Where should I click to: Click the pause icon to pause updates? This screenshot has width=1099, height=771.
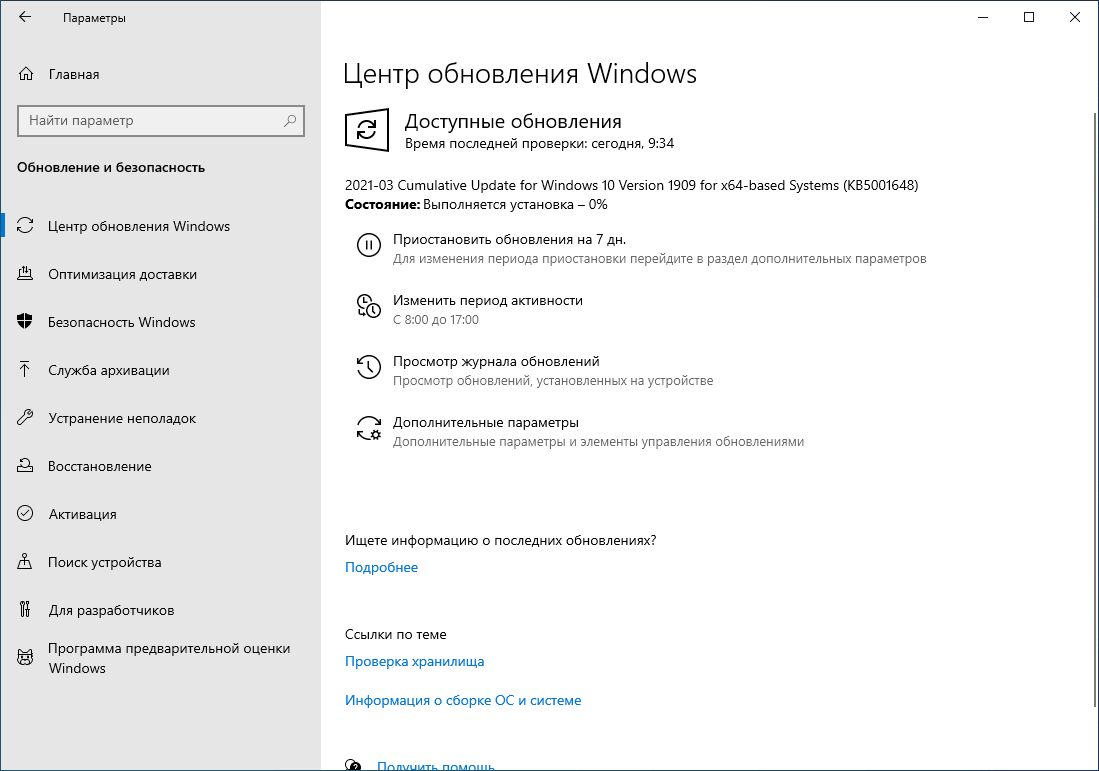pos(368,243)
